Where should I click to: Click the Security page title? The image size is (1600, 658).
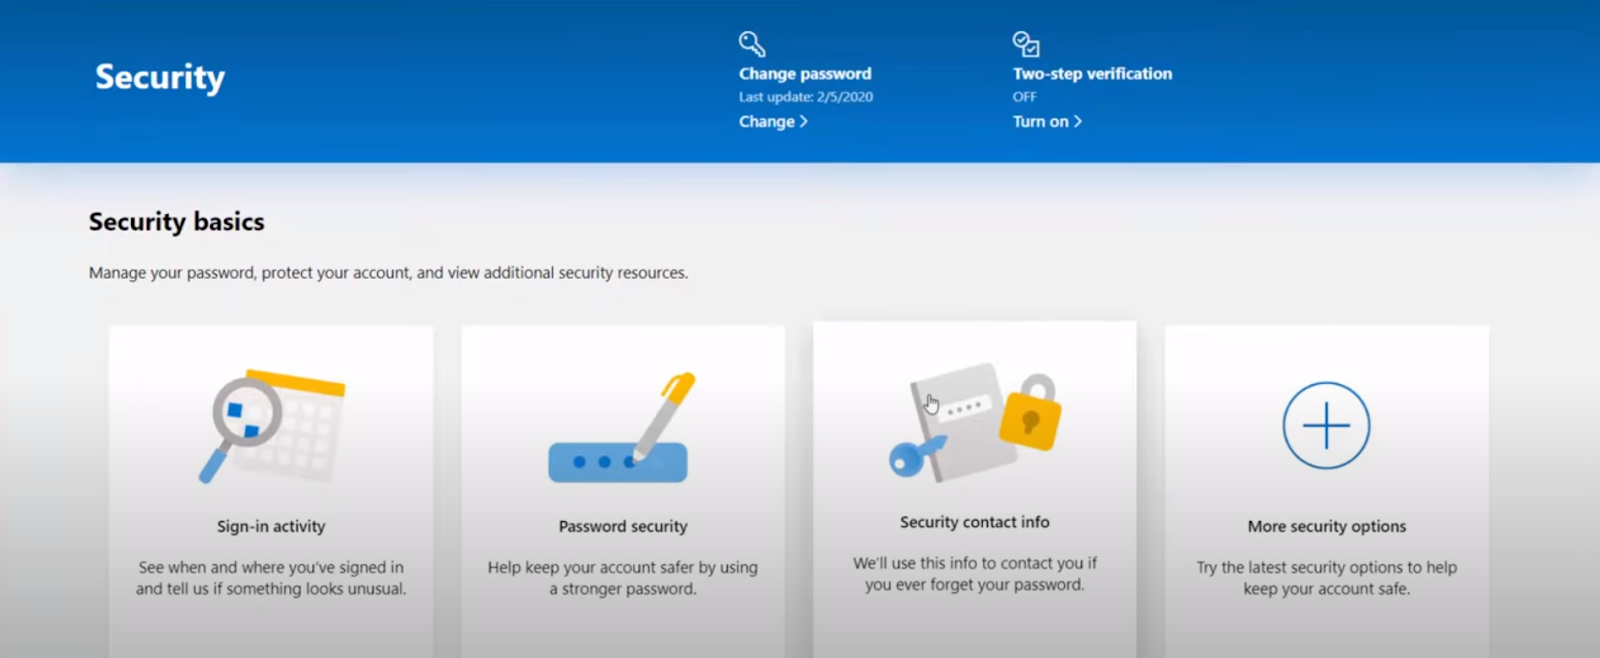coord(160,77)
